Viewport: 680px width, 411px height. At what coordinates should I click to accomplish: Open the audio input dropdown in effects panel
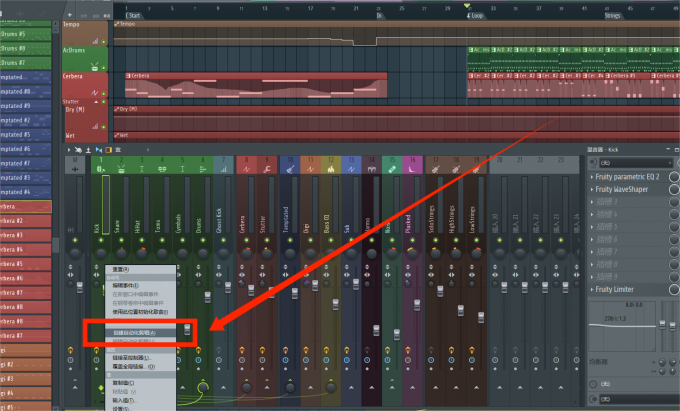pos(635,163)
